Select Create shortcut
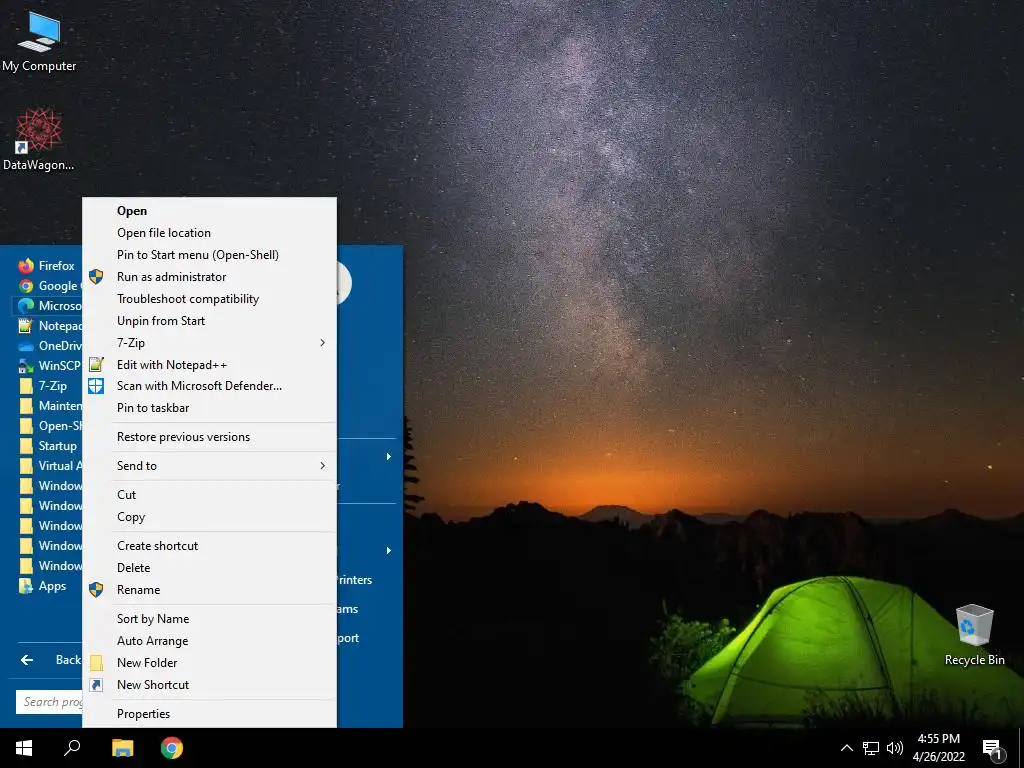The height and width of the screenshot is (768, 1024). click(210, 546)
